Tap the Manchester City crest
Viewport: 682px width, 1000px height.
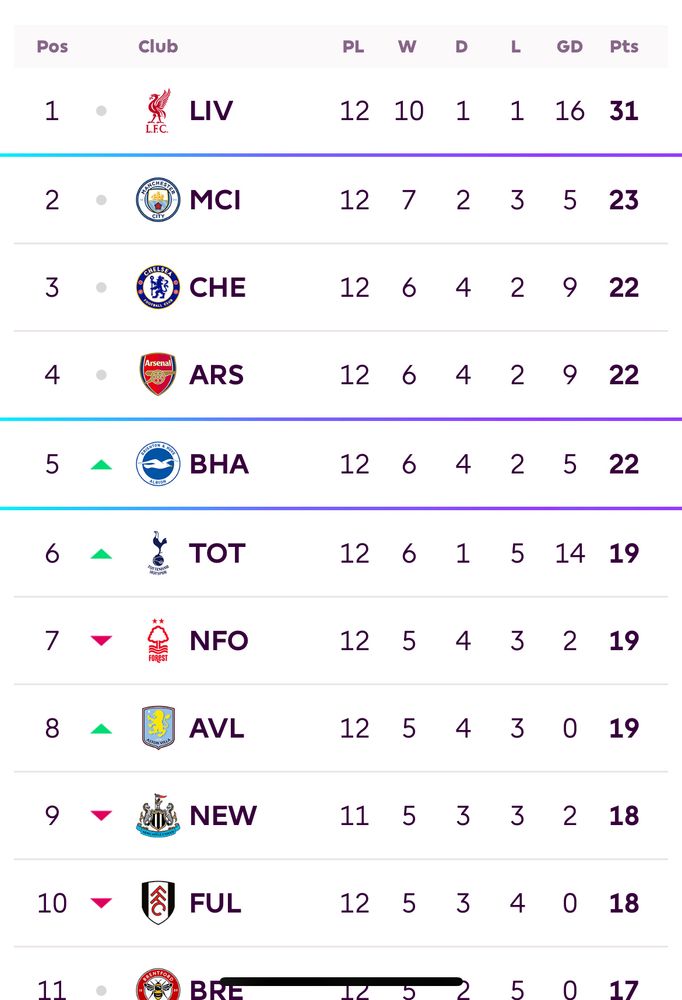point(158,200)
